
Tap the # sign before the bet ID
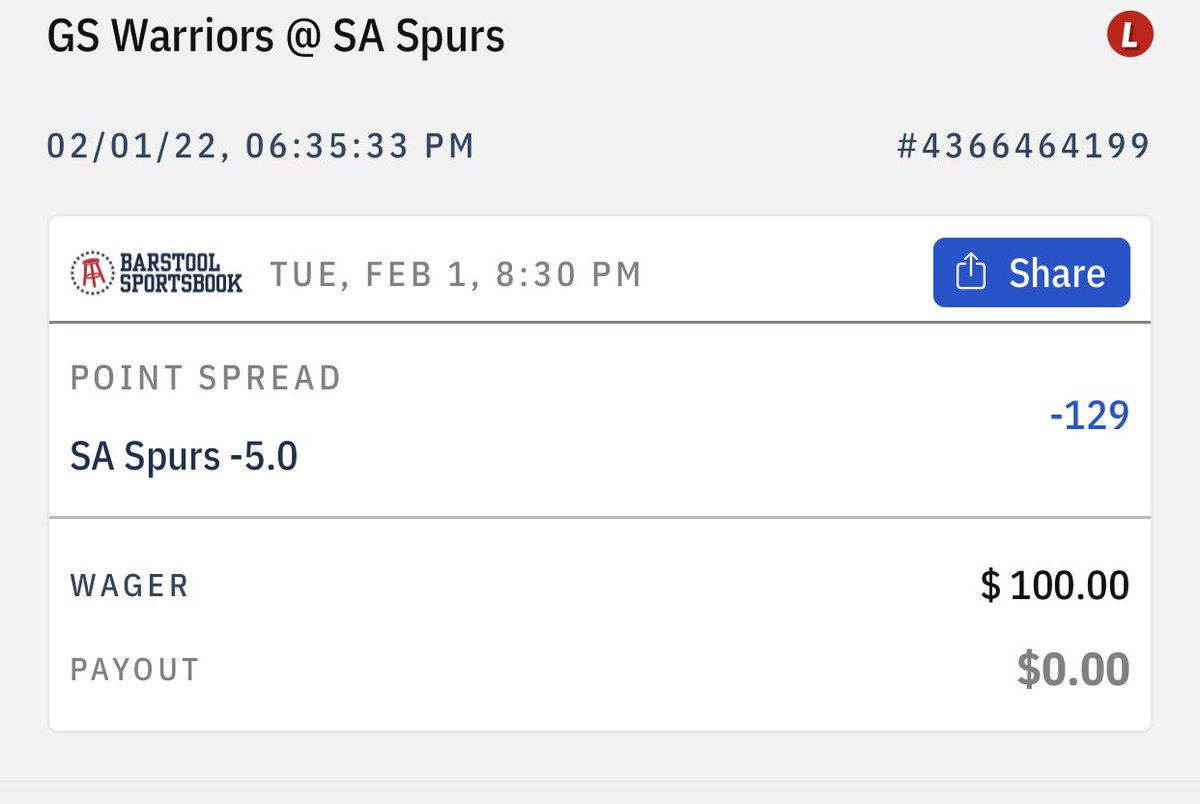click(909, 147)
